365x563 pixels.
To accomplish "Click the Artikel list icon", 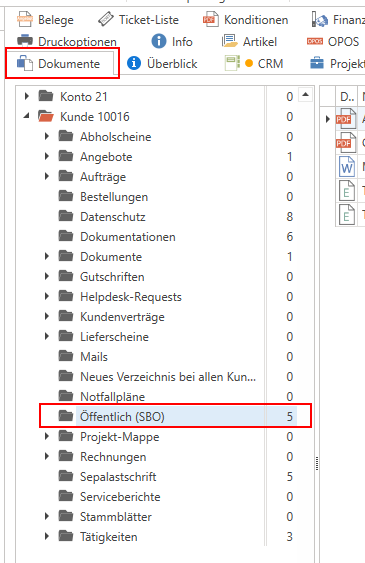I will tap(230, 41).
